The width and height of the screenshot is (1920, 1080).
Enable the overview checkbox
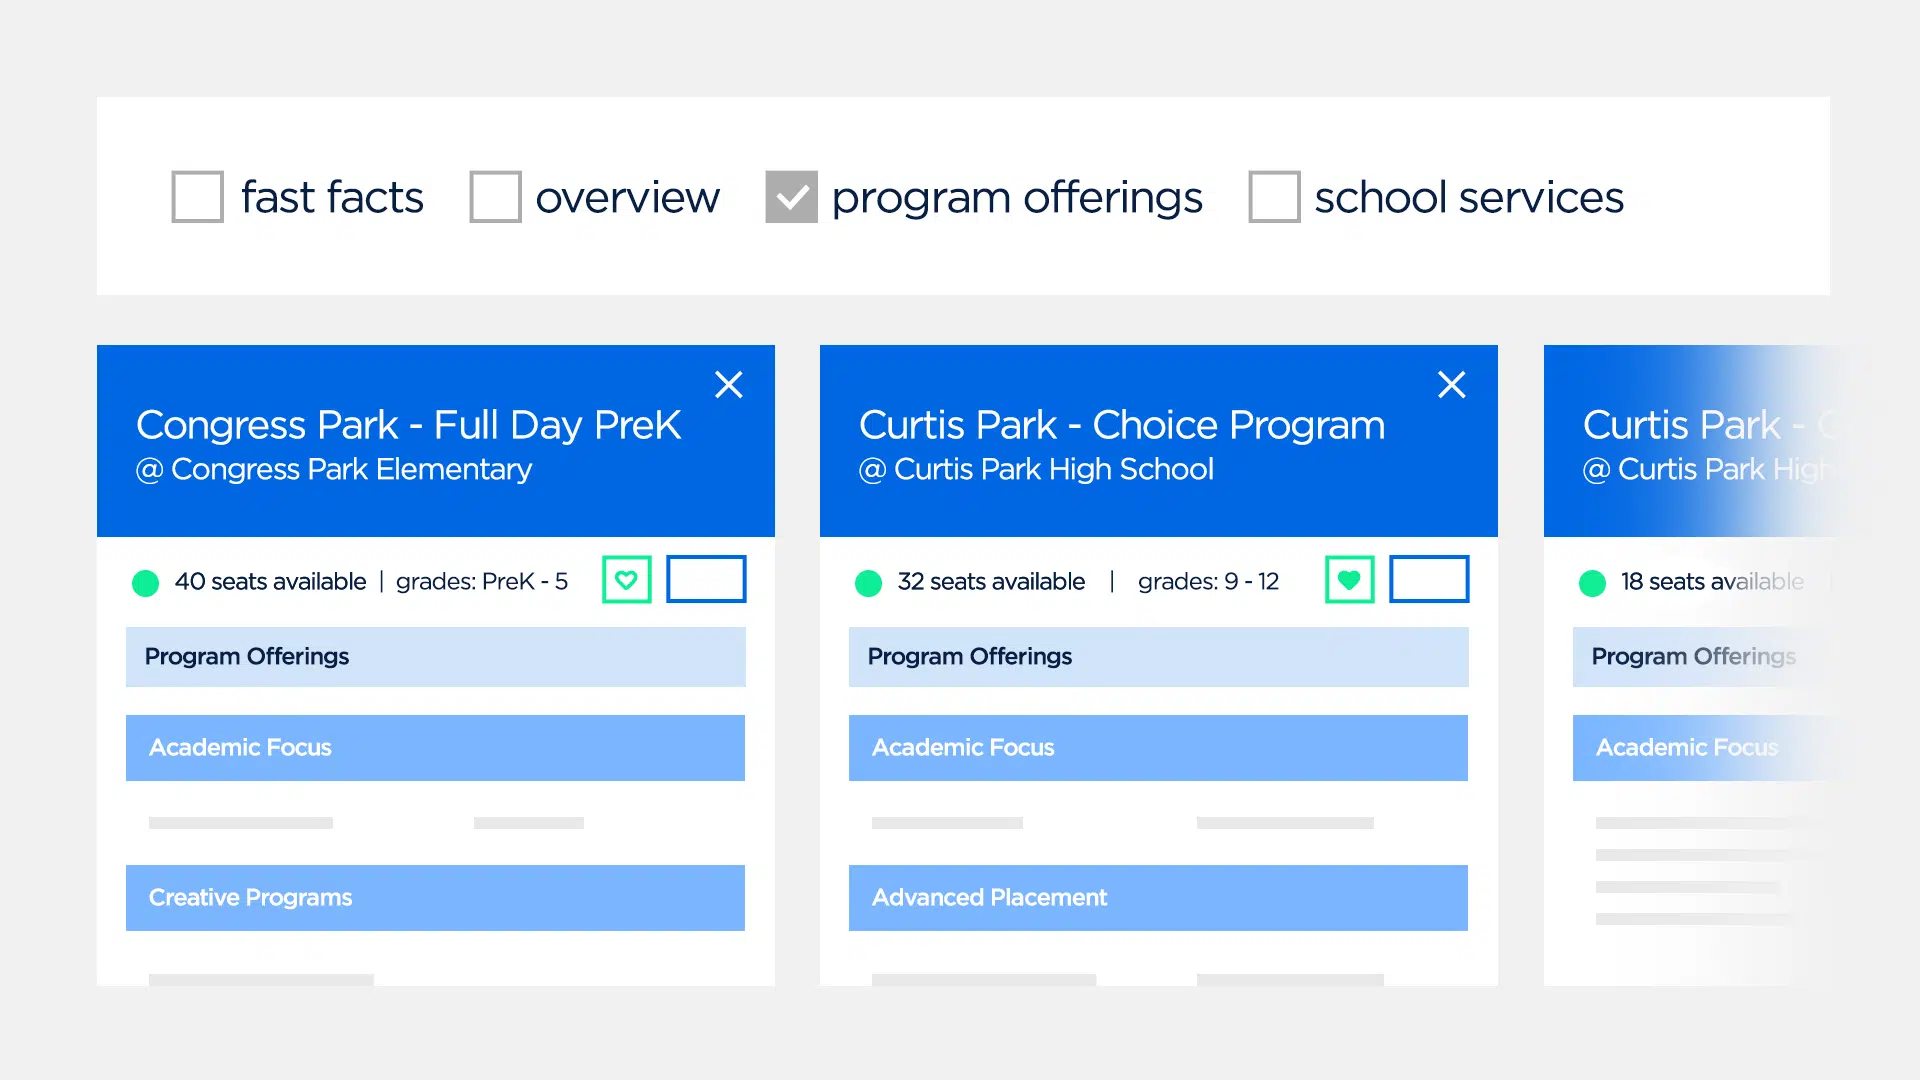click(495, 197)
